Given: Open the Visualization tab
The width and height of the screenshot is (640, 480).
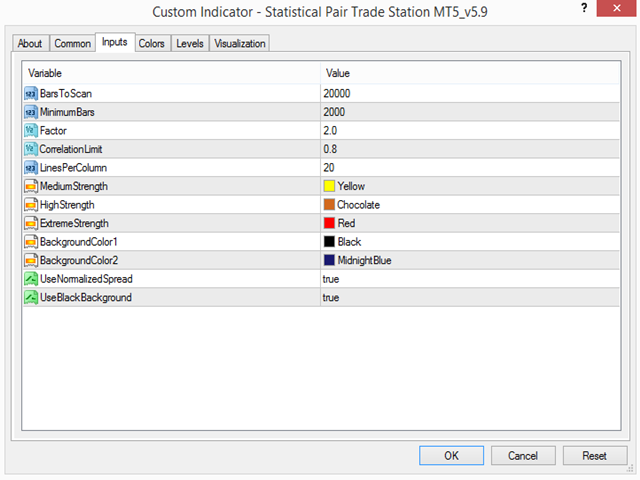Looking at the screenshot, I should coord(240,44).
